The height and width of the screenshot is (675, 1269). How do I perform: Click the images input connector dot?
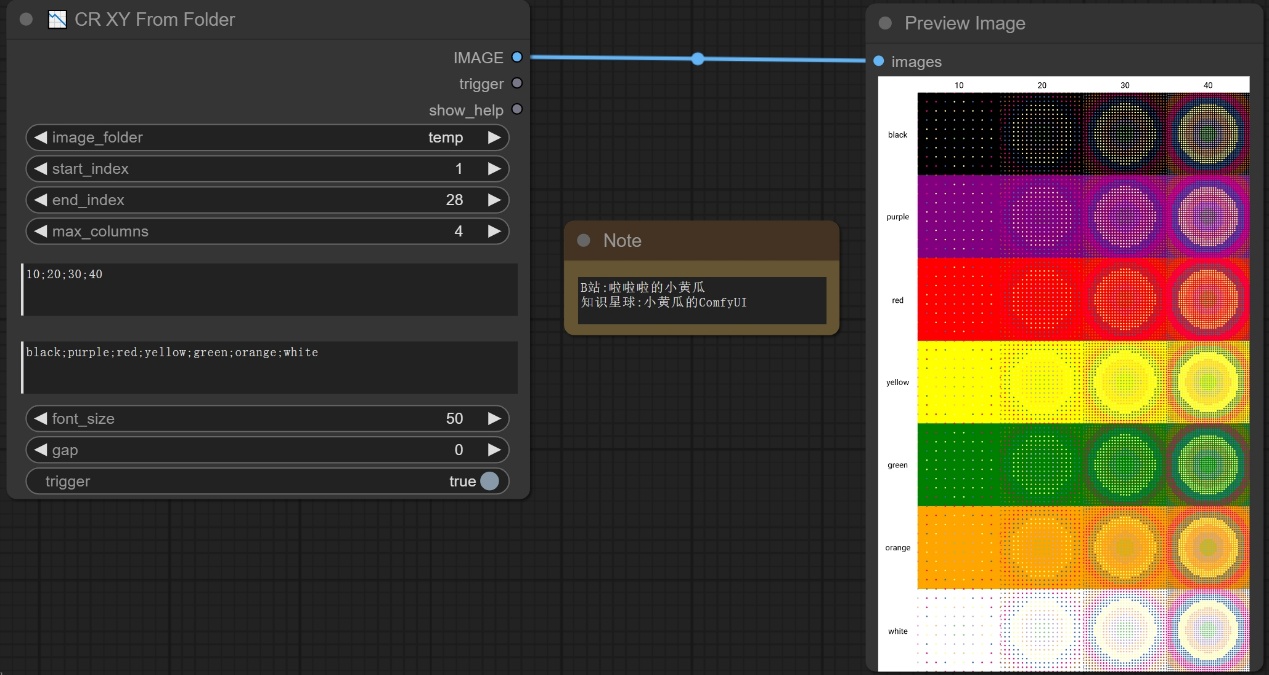(x=879, y=62)
